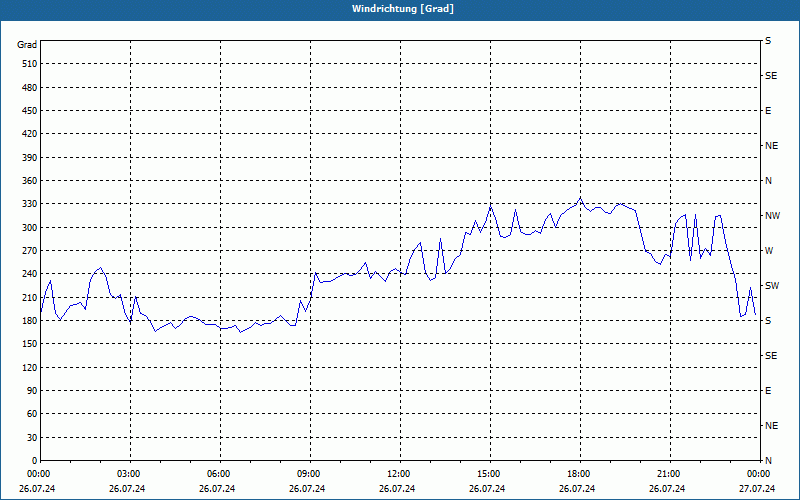Click the 210 y-axis tick label
800x500 pixels.
pos(29,297)
